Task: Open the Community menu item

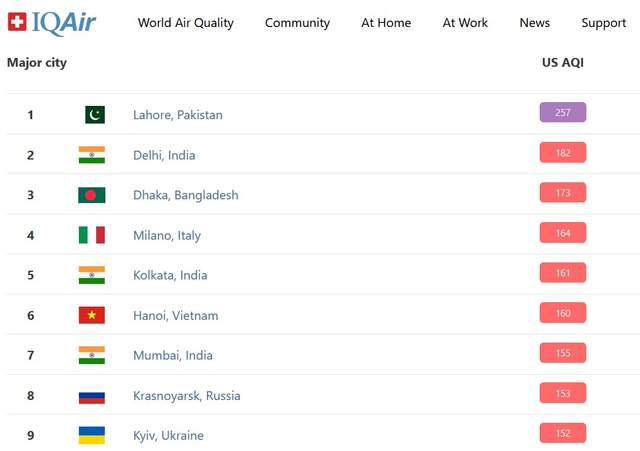Action: [x=297, y=23]
